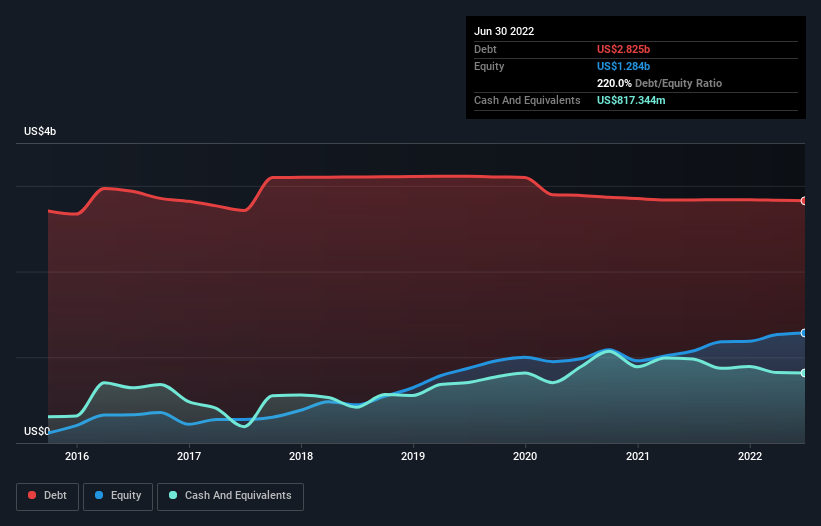Click the US$1.284b equity value
Screen dimensions: 821x526
click(623, 66)
